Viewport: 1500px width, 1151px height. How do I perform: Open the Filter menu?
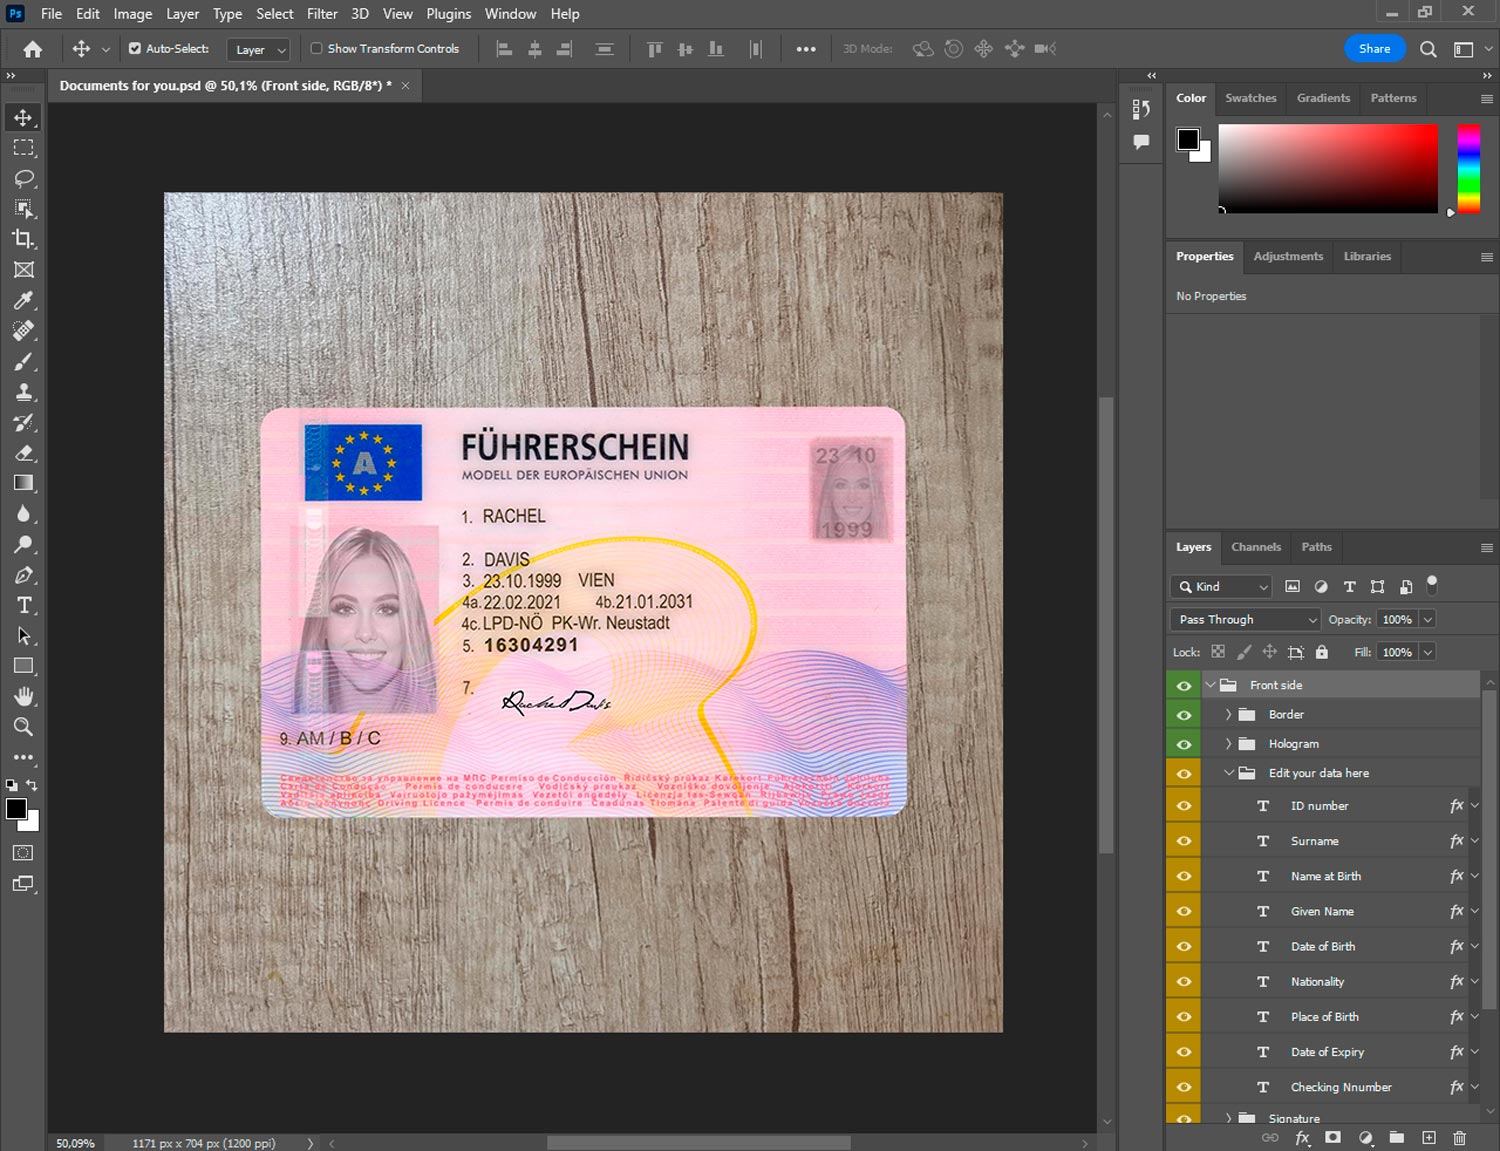coord(321,14)
